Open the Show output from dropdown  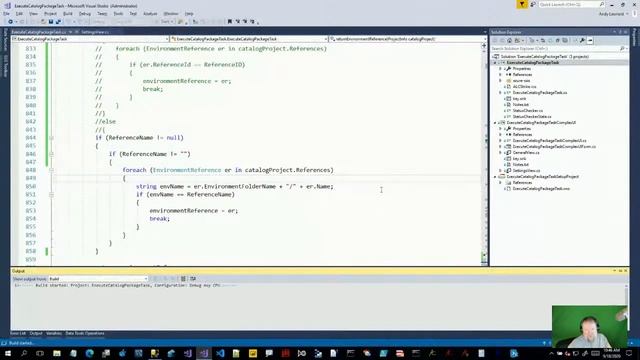(98, 279)
